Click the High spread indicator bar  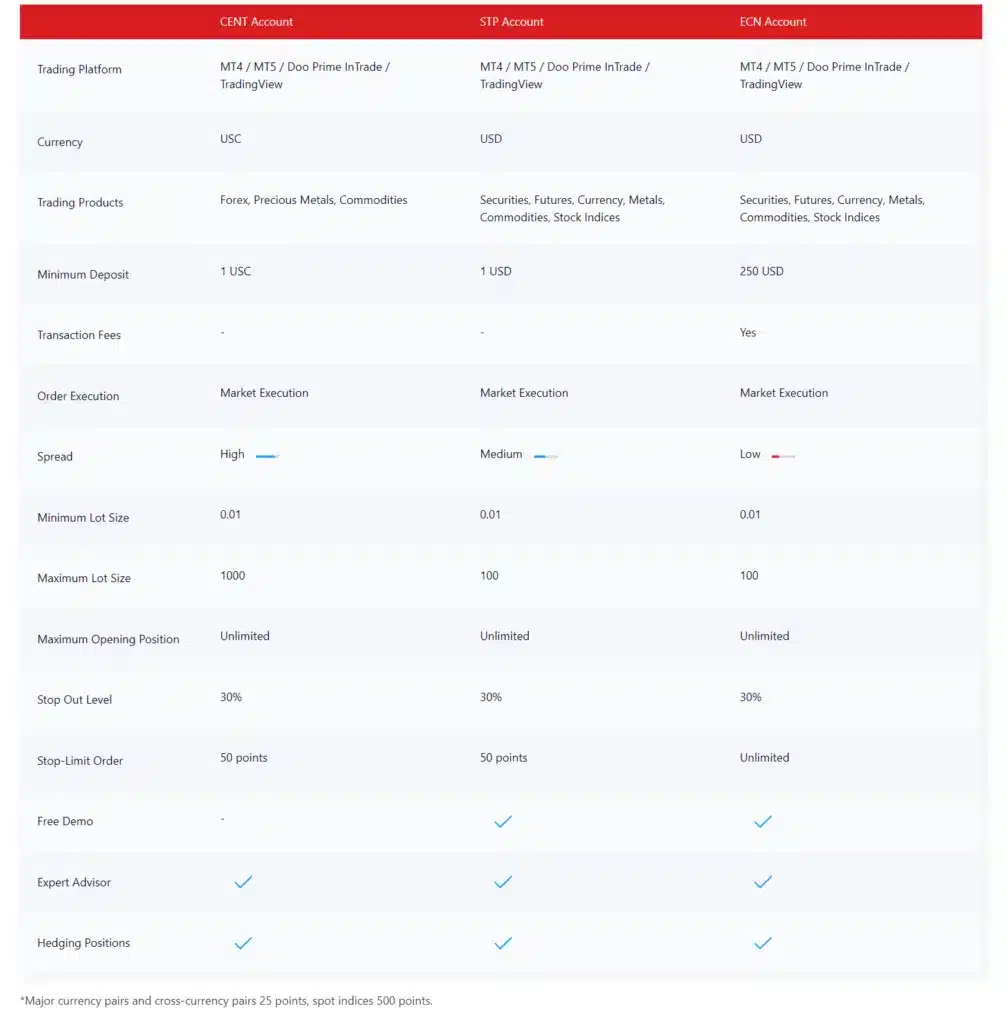click(267, 456)
